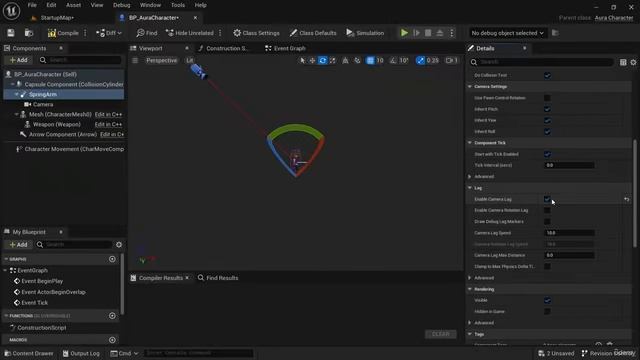Click the Save blueprint icon
Image resolution: width=640 pixels, height=360 pixels.
11,33
